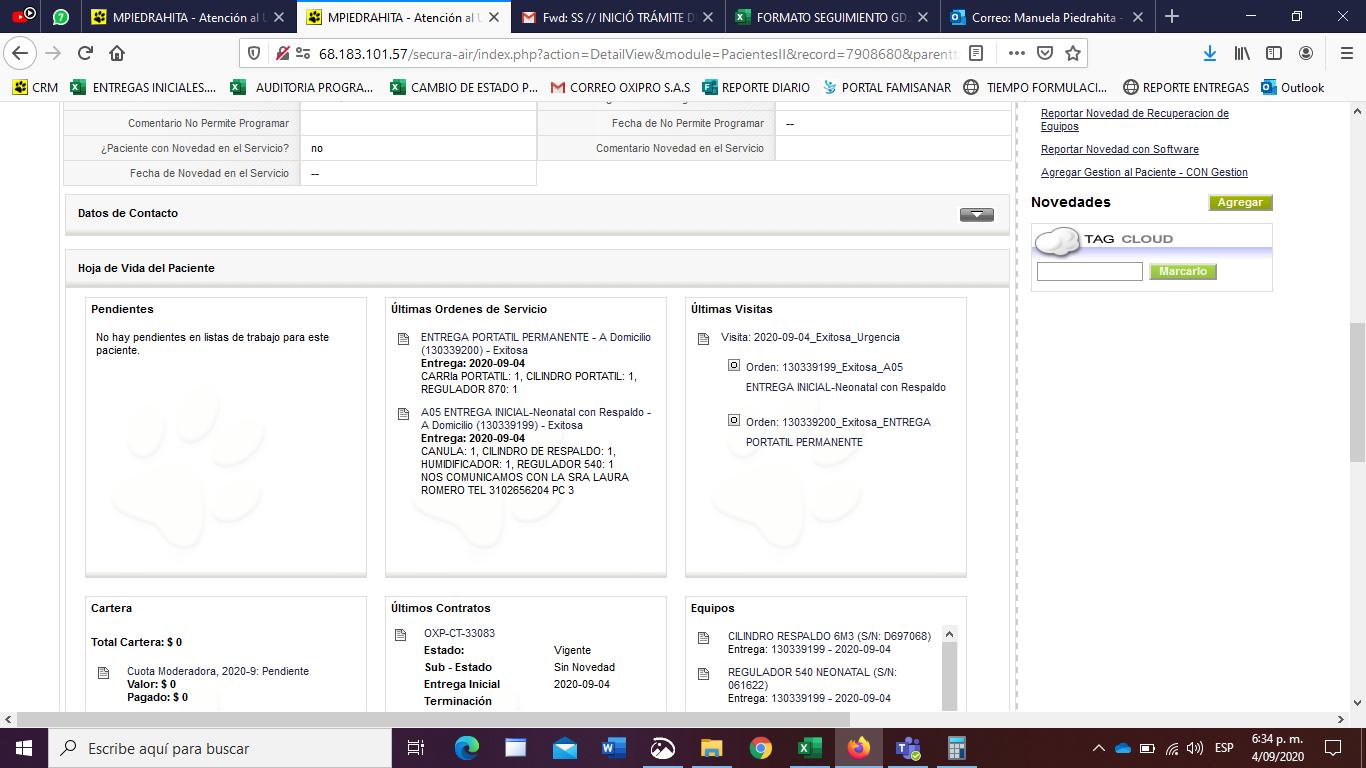Open document icon for CILINDRO RESPALDO 6M3

[703, 638]
